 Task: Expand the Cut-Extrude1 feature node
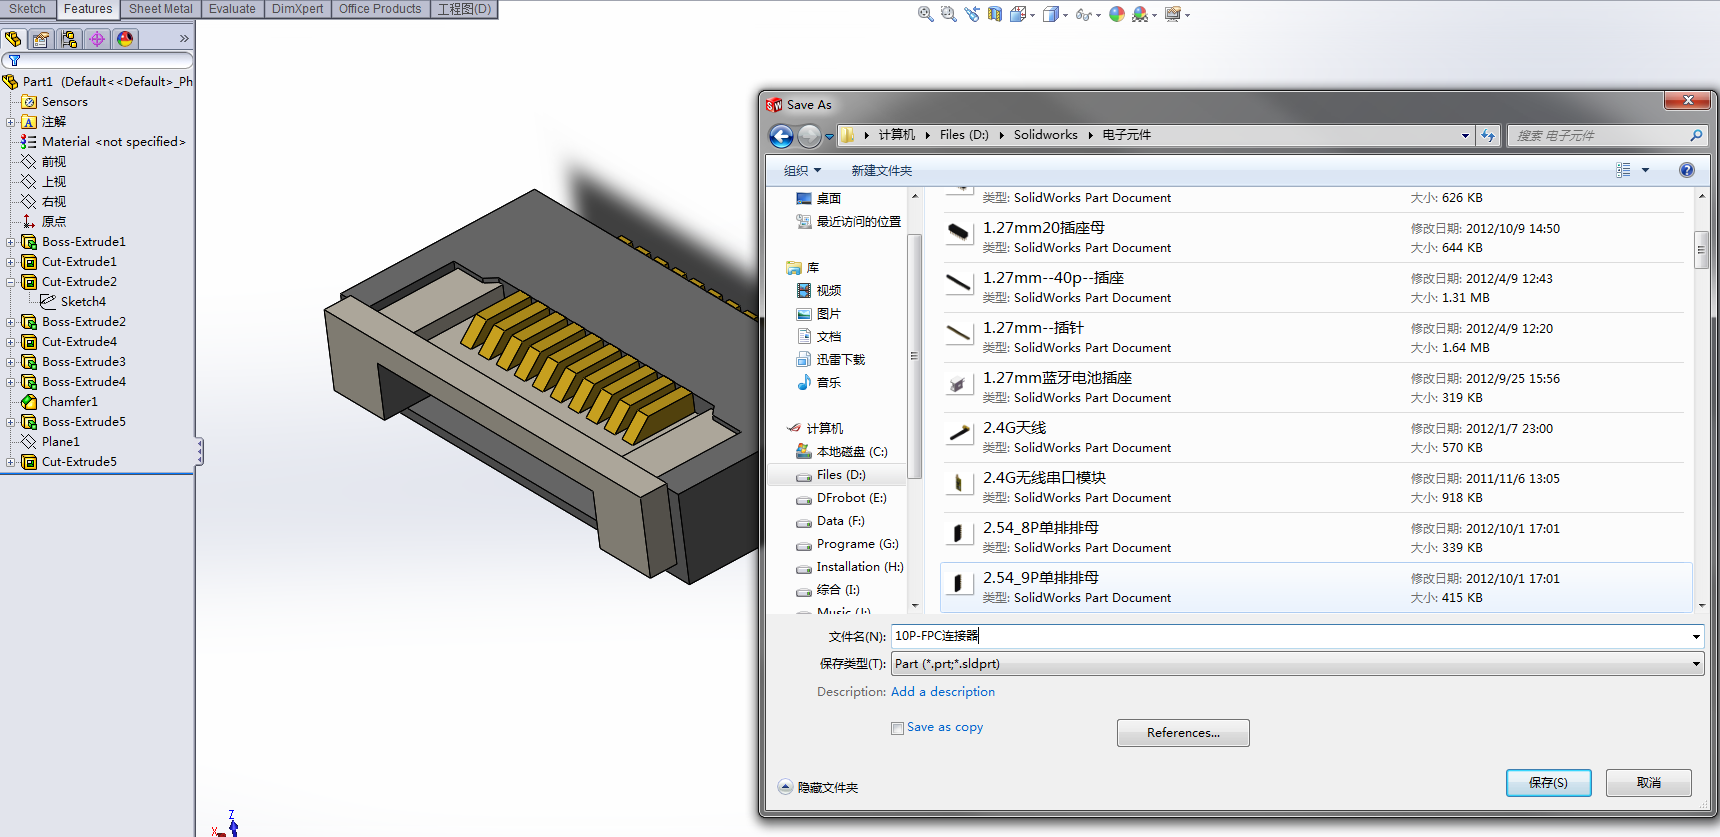[x=10, y=262]
